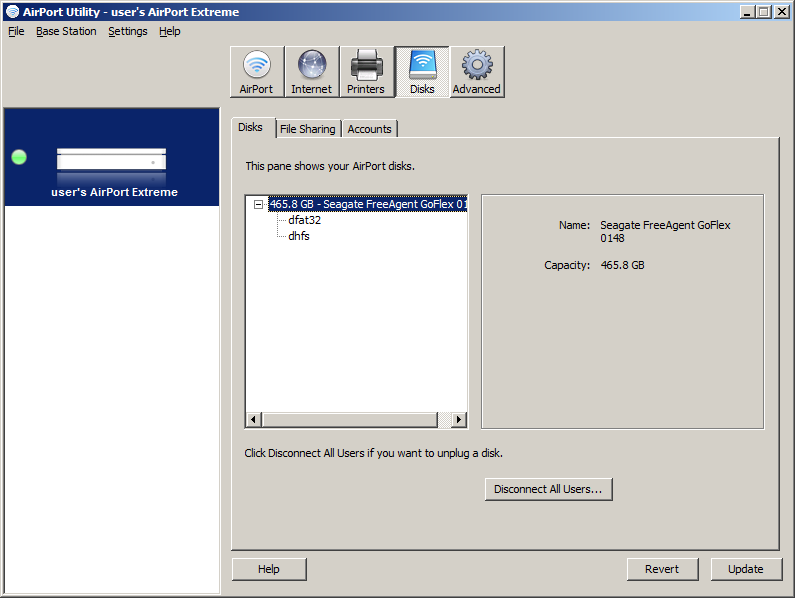Click the AirPort Utility title bar icon

pyautogui.click(x=12, y=12)
